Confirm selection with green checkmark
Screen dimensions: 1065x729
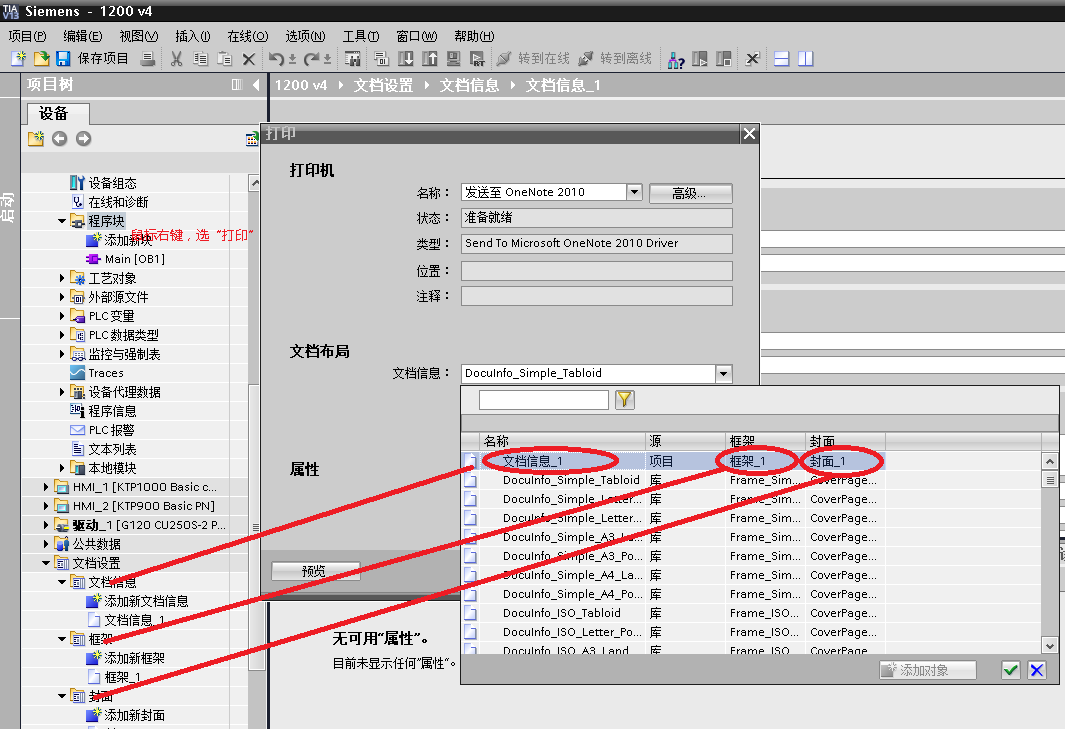click(1011, 670)
